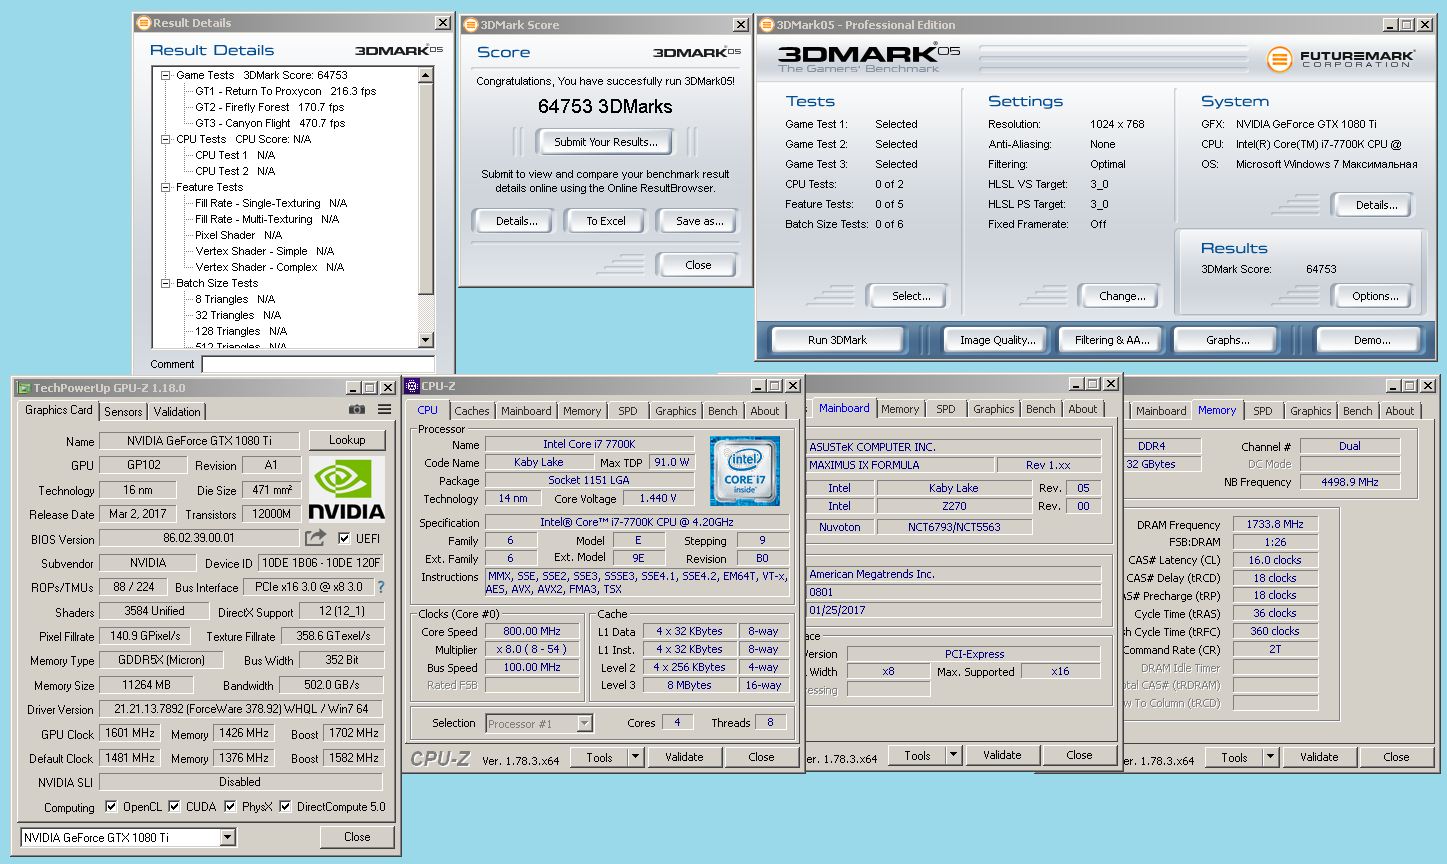Screen dimensions: 1447x864
Task: Switch to the Sensors tab in GPU-Z
Action: pyautogui.click(x=123, y=411)
